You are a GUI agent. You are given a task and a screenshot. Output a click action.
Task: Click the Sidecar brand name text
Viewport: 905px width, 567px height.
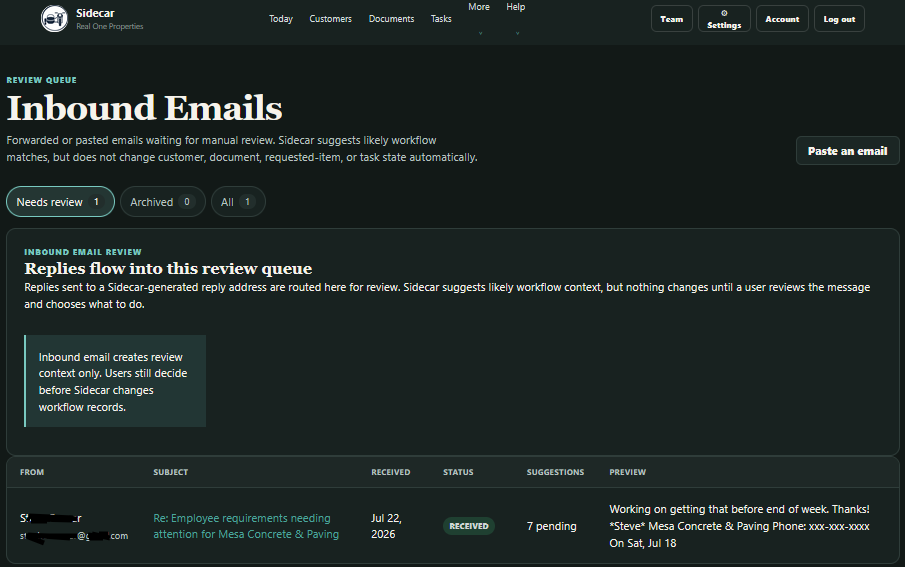point(95,13)
